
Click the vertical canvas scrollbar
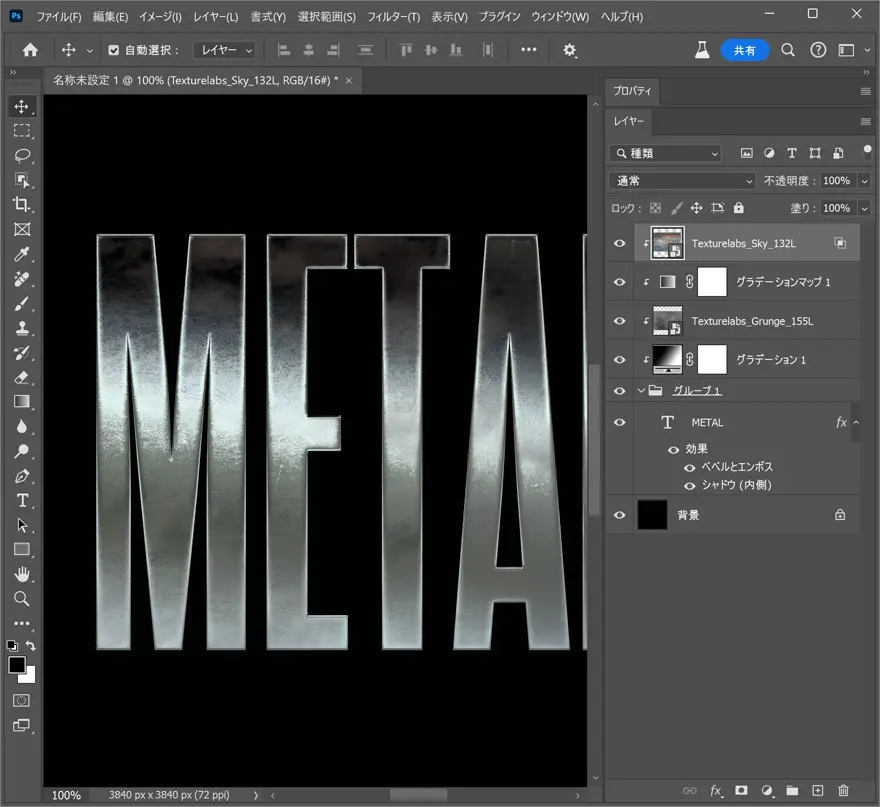tap(595, 441)
